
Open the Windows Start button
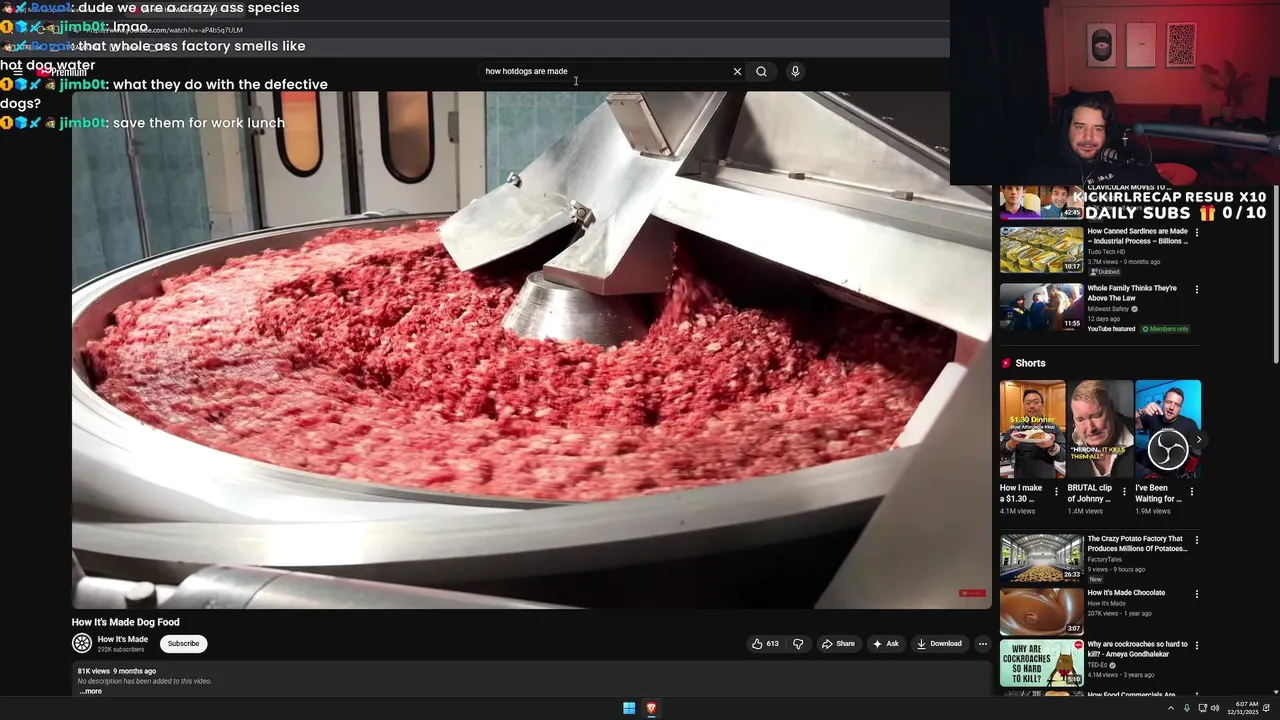point(629,708)
